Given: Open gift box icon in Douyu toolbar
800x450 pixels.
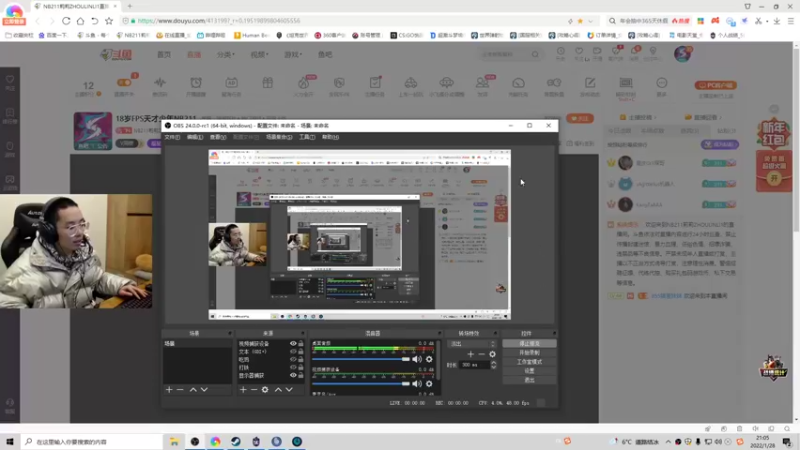Looking at the screenshot, I should [267, 83].
